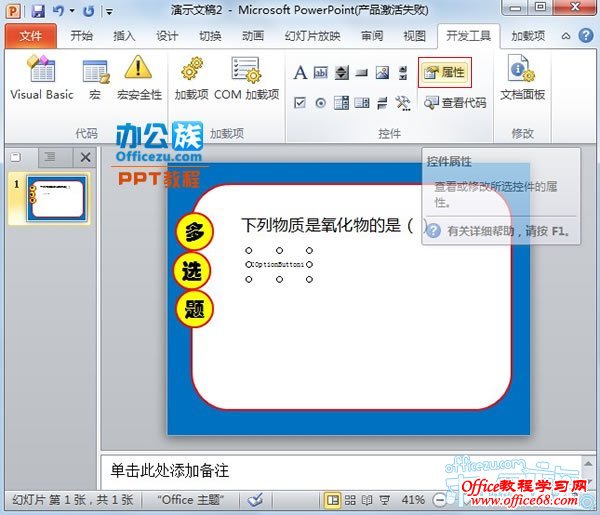Viewport: 600px width, 515px height.
Task: Collapse the ribbon with the caret arrow
Action: point(566,36)
